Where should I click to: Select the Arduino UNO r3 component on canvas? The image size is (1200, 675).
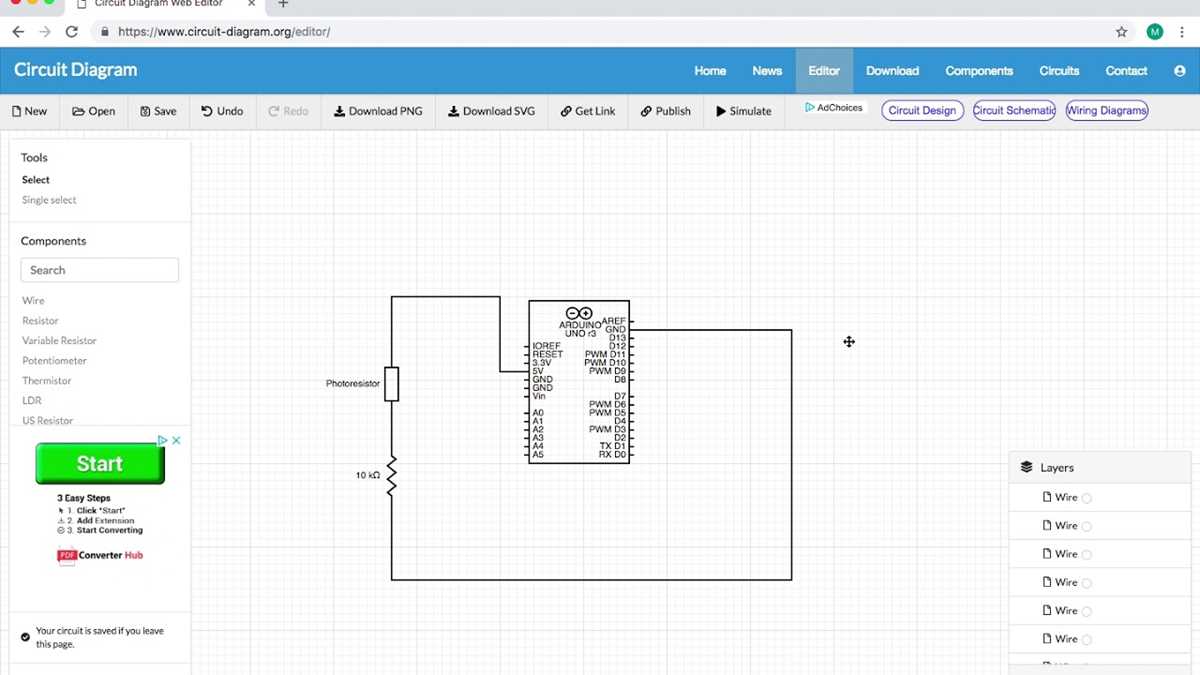coord(579,381)
